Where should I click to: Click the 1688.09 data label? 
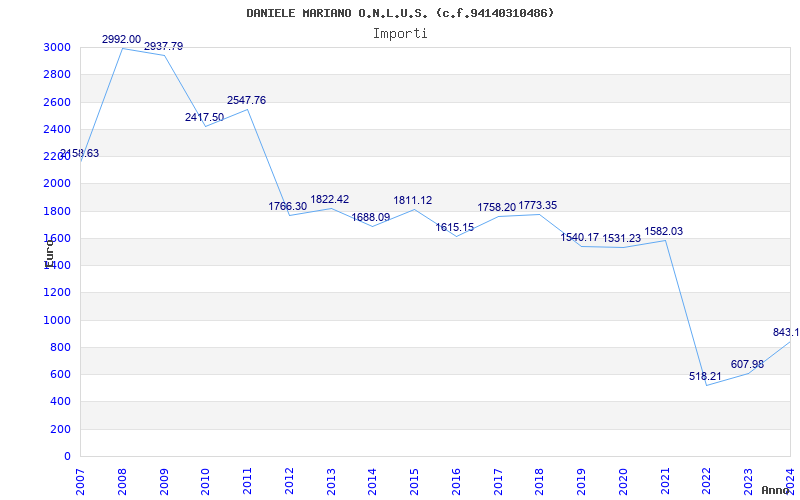(x=371, y=217)
